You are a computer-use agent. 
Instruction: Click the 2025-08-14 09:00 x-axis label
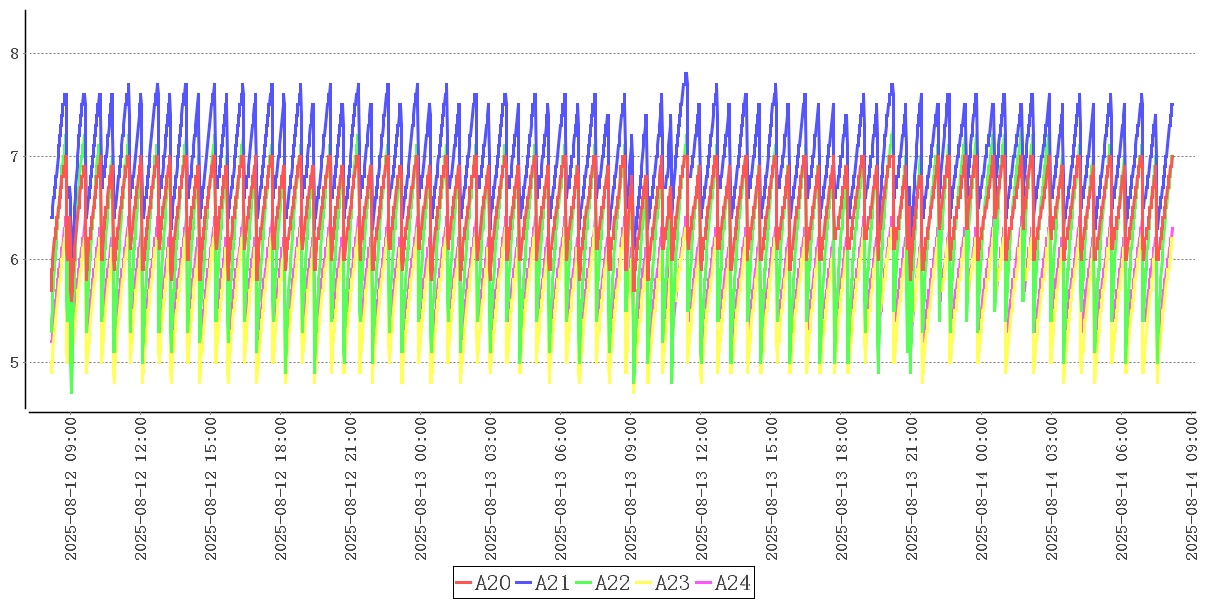point(1192,489)
